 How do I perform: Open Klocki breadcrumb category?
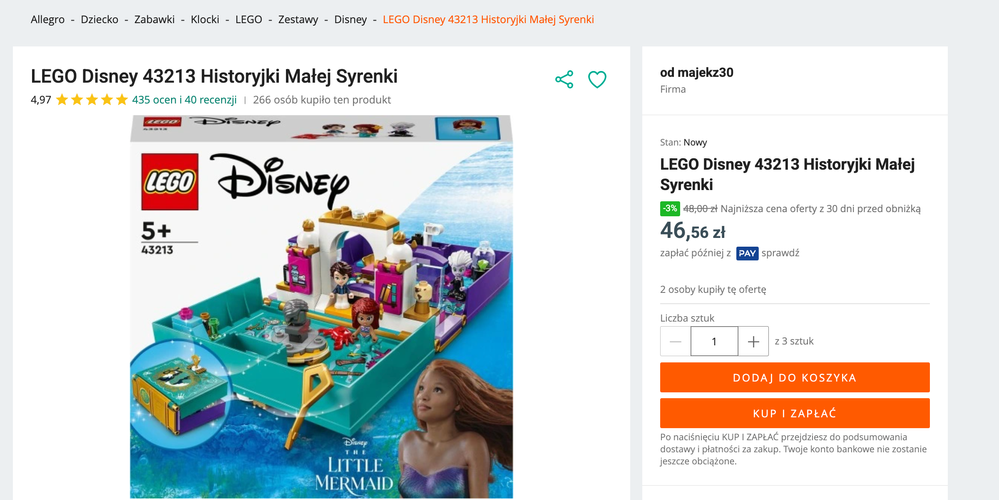pyautogui.click(x=205, y=20)
